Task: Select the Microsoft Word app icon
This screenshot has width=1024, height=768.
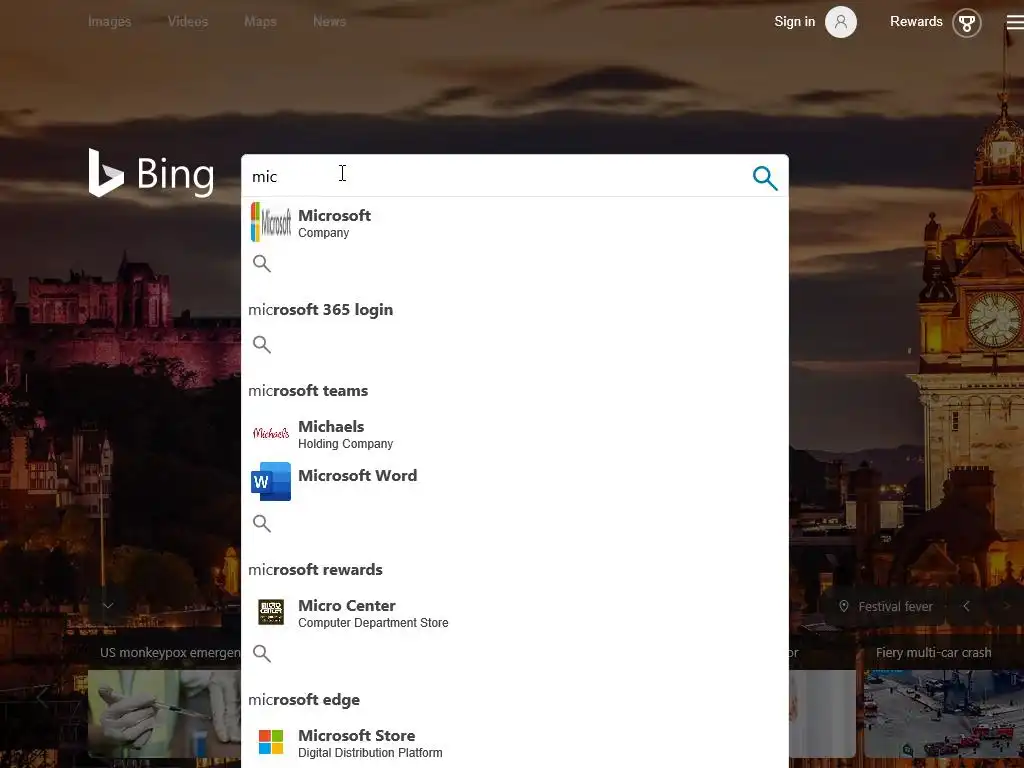Action: pyautogui.click(x=271, y=481)
